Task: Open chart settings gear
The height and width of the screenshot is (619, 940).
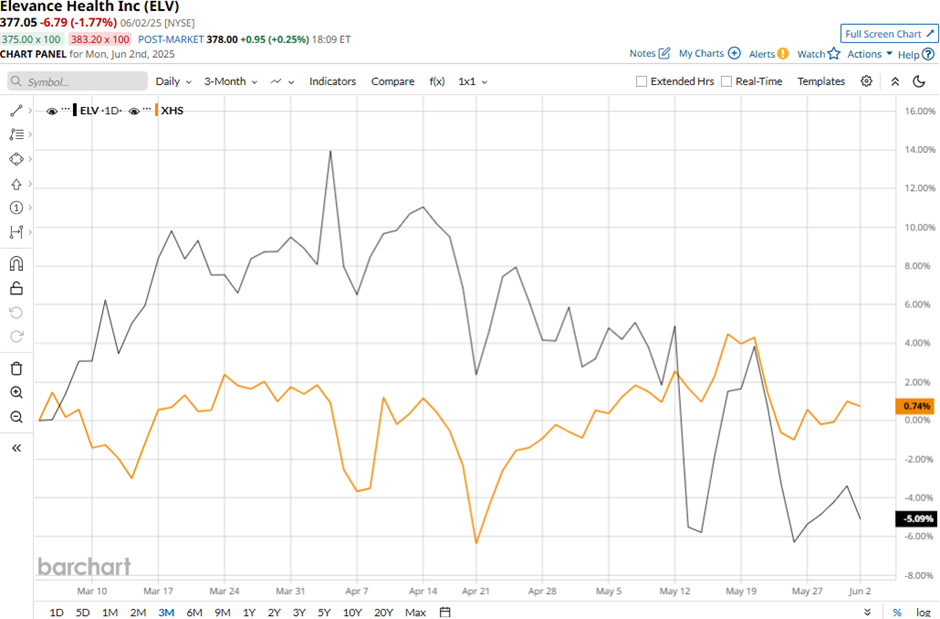Action: (866, 81)
